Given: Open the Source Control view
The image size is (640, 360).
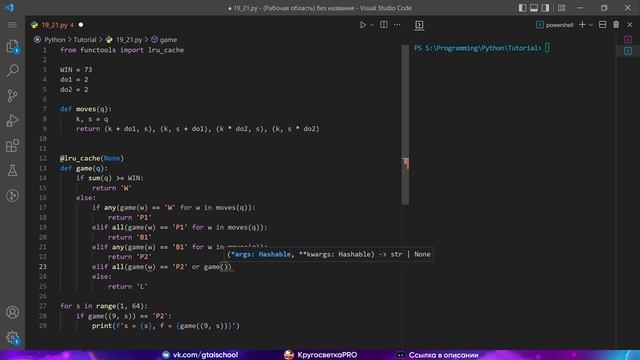Looking at the screenshot, I should pyautogui.click(x=12, y=96).
